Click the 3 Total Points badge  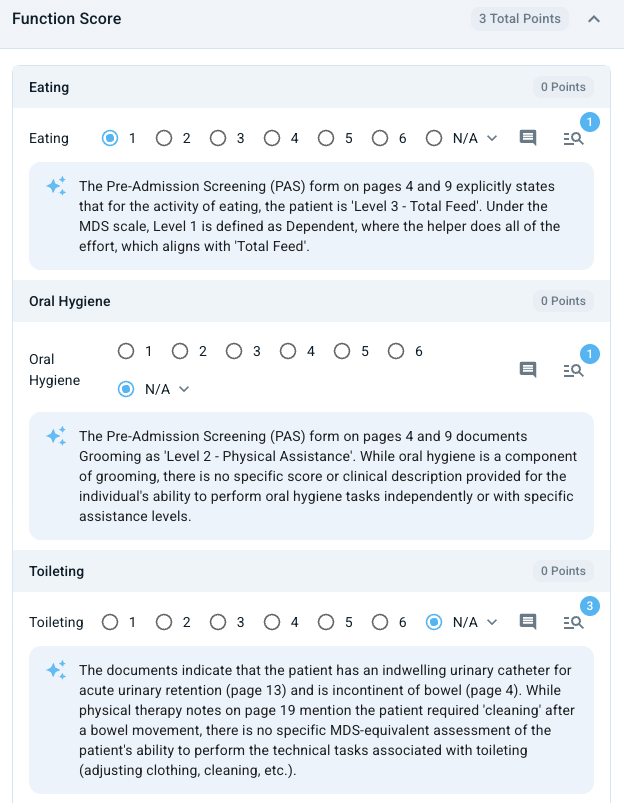(519, 19)
